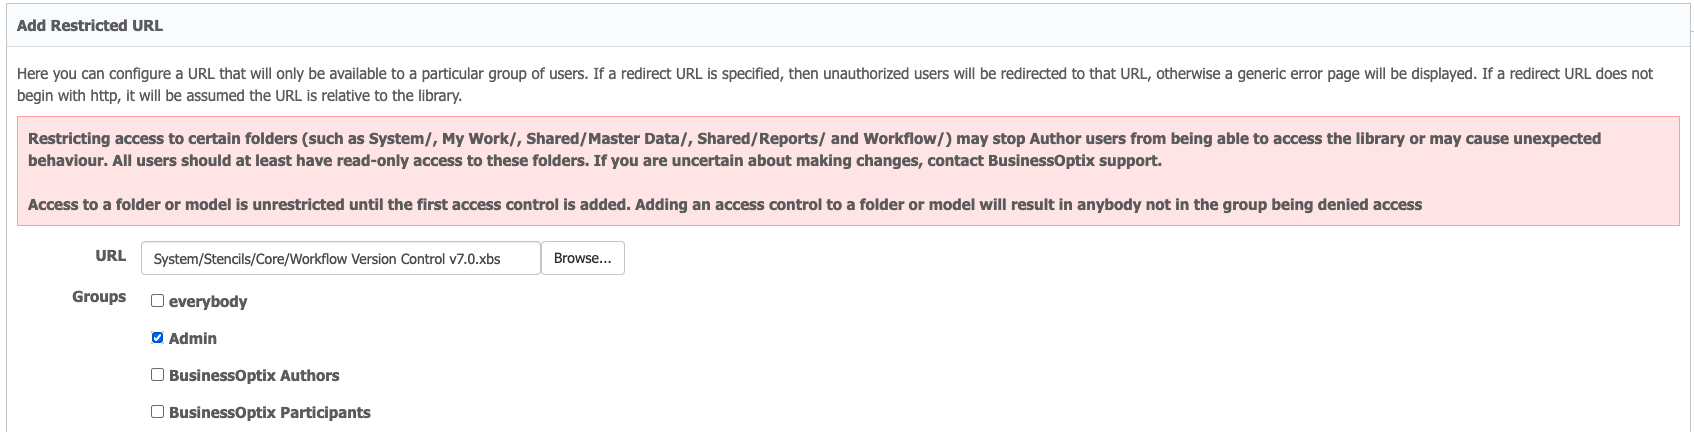The image size is (1694, 432).
Task: Click the "Add Restricted URL" heading
Action: tap(90, 26)
